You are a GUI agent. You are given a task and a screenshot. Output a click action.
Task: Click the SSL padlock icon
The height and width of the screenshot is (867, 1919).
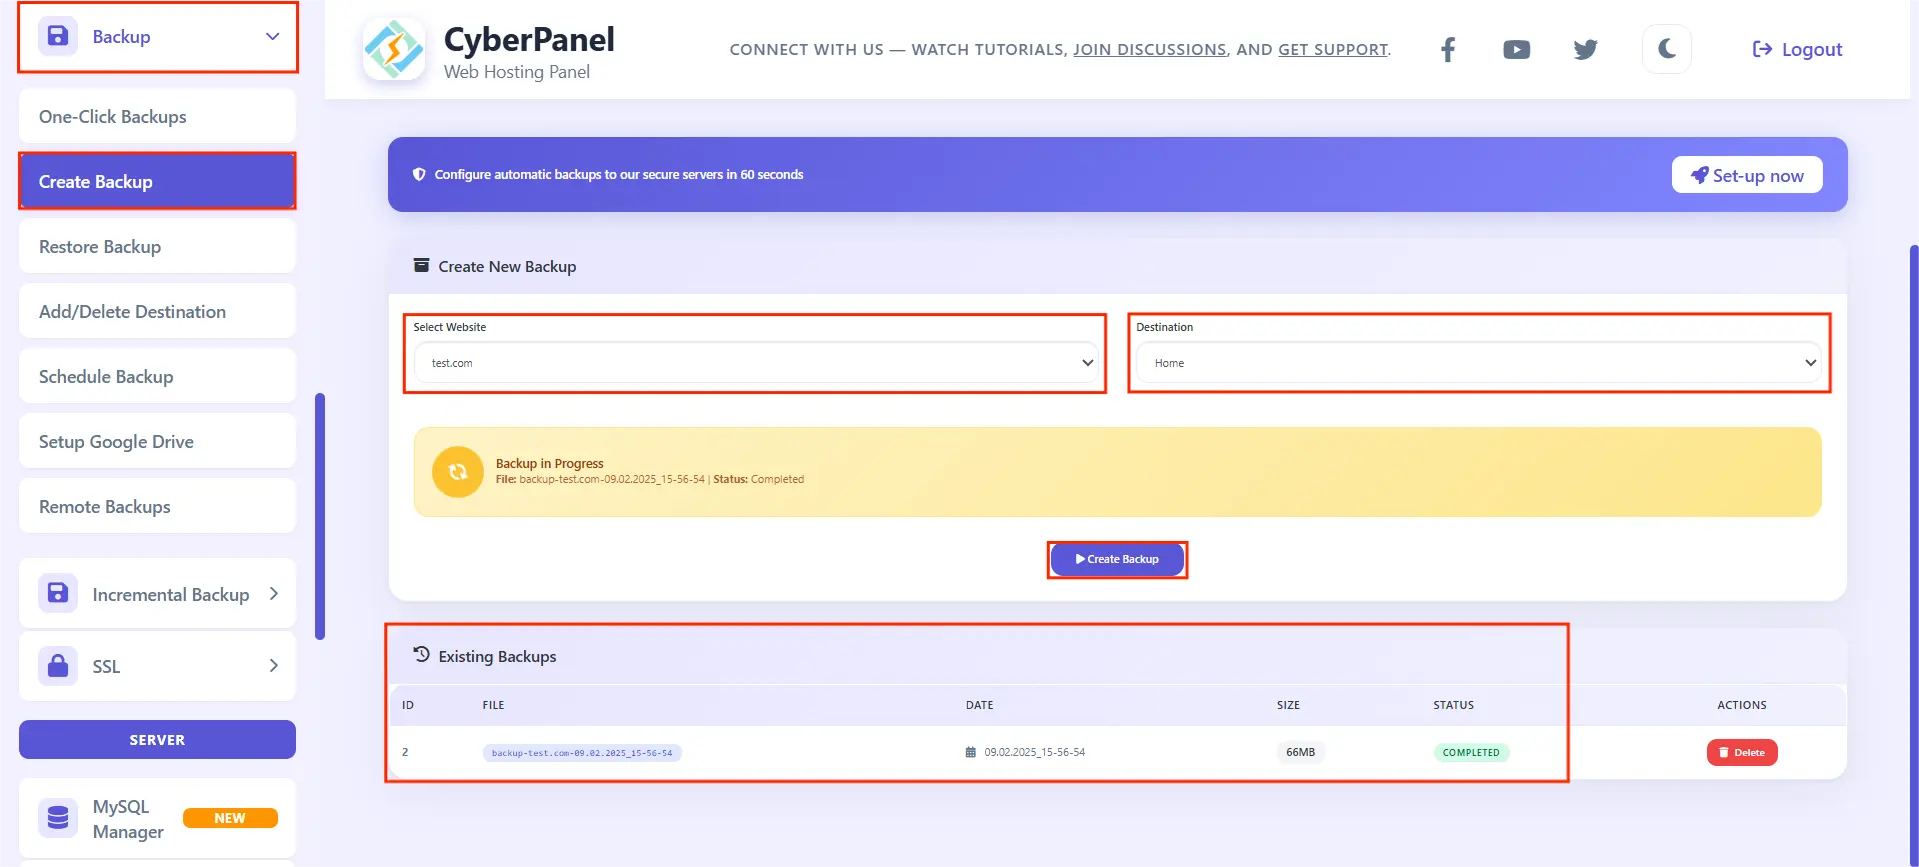tap(58, 665)
